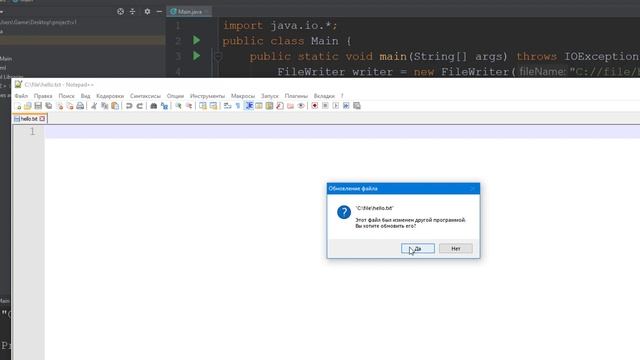Click the run arrow beside class Main
The width and height of the screenshot is (640, 360).
pos(197,40)
